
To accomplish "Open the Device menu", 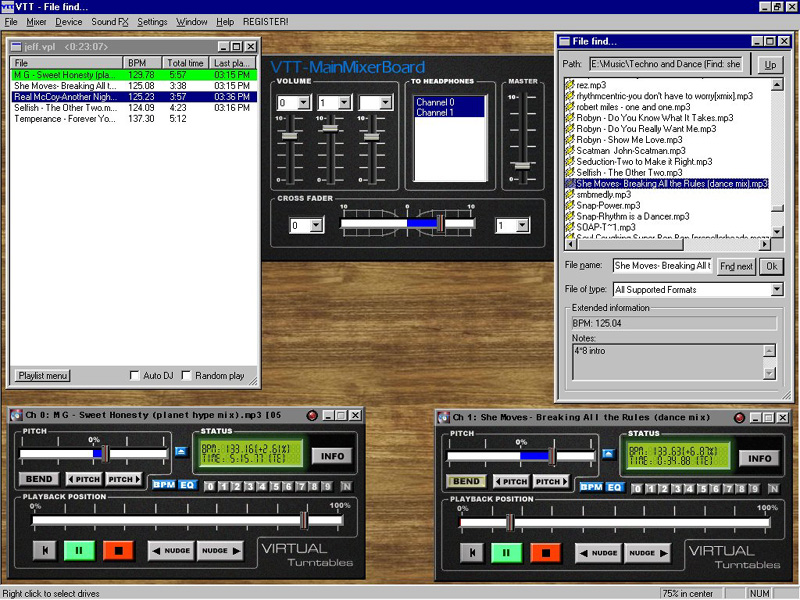I will [x=69, y=22].
